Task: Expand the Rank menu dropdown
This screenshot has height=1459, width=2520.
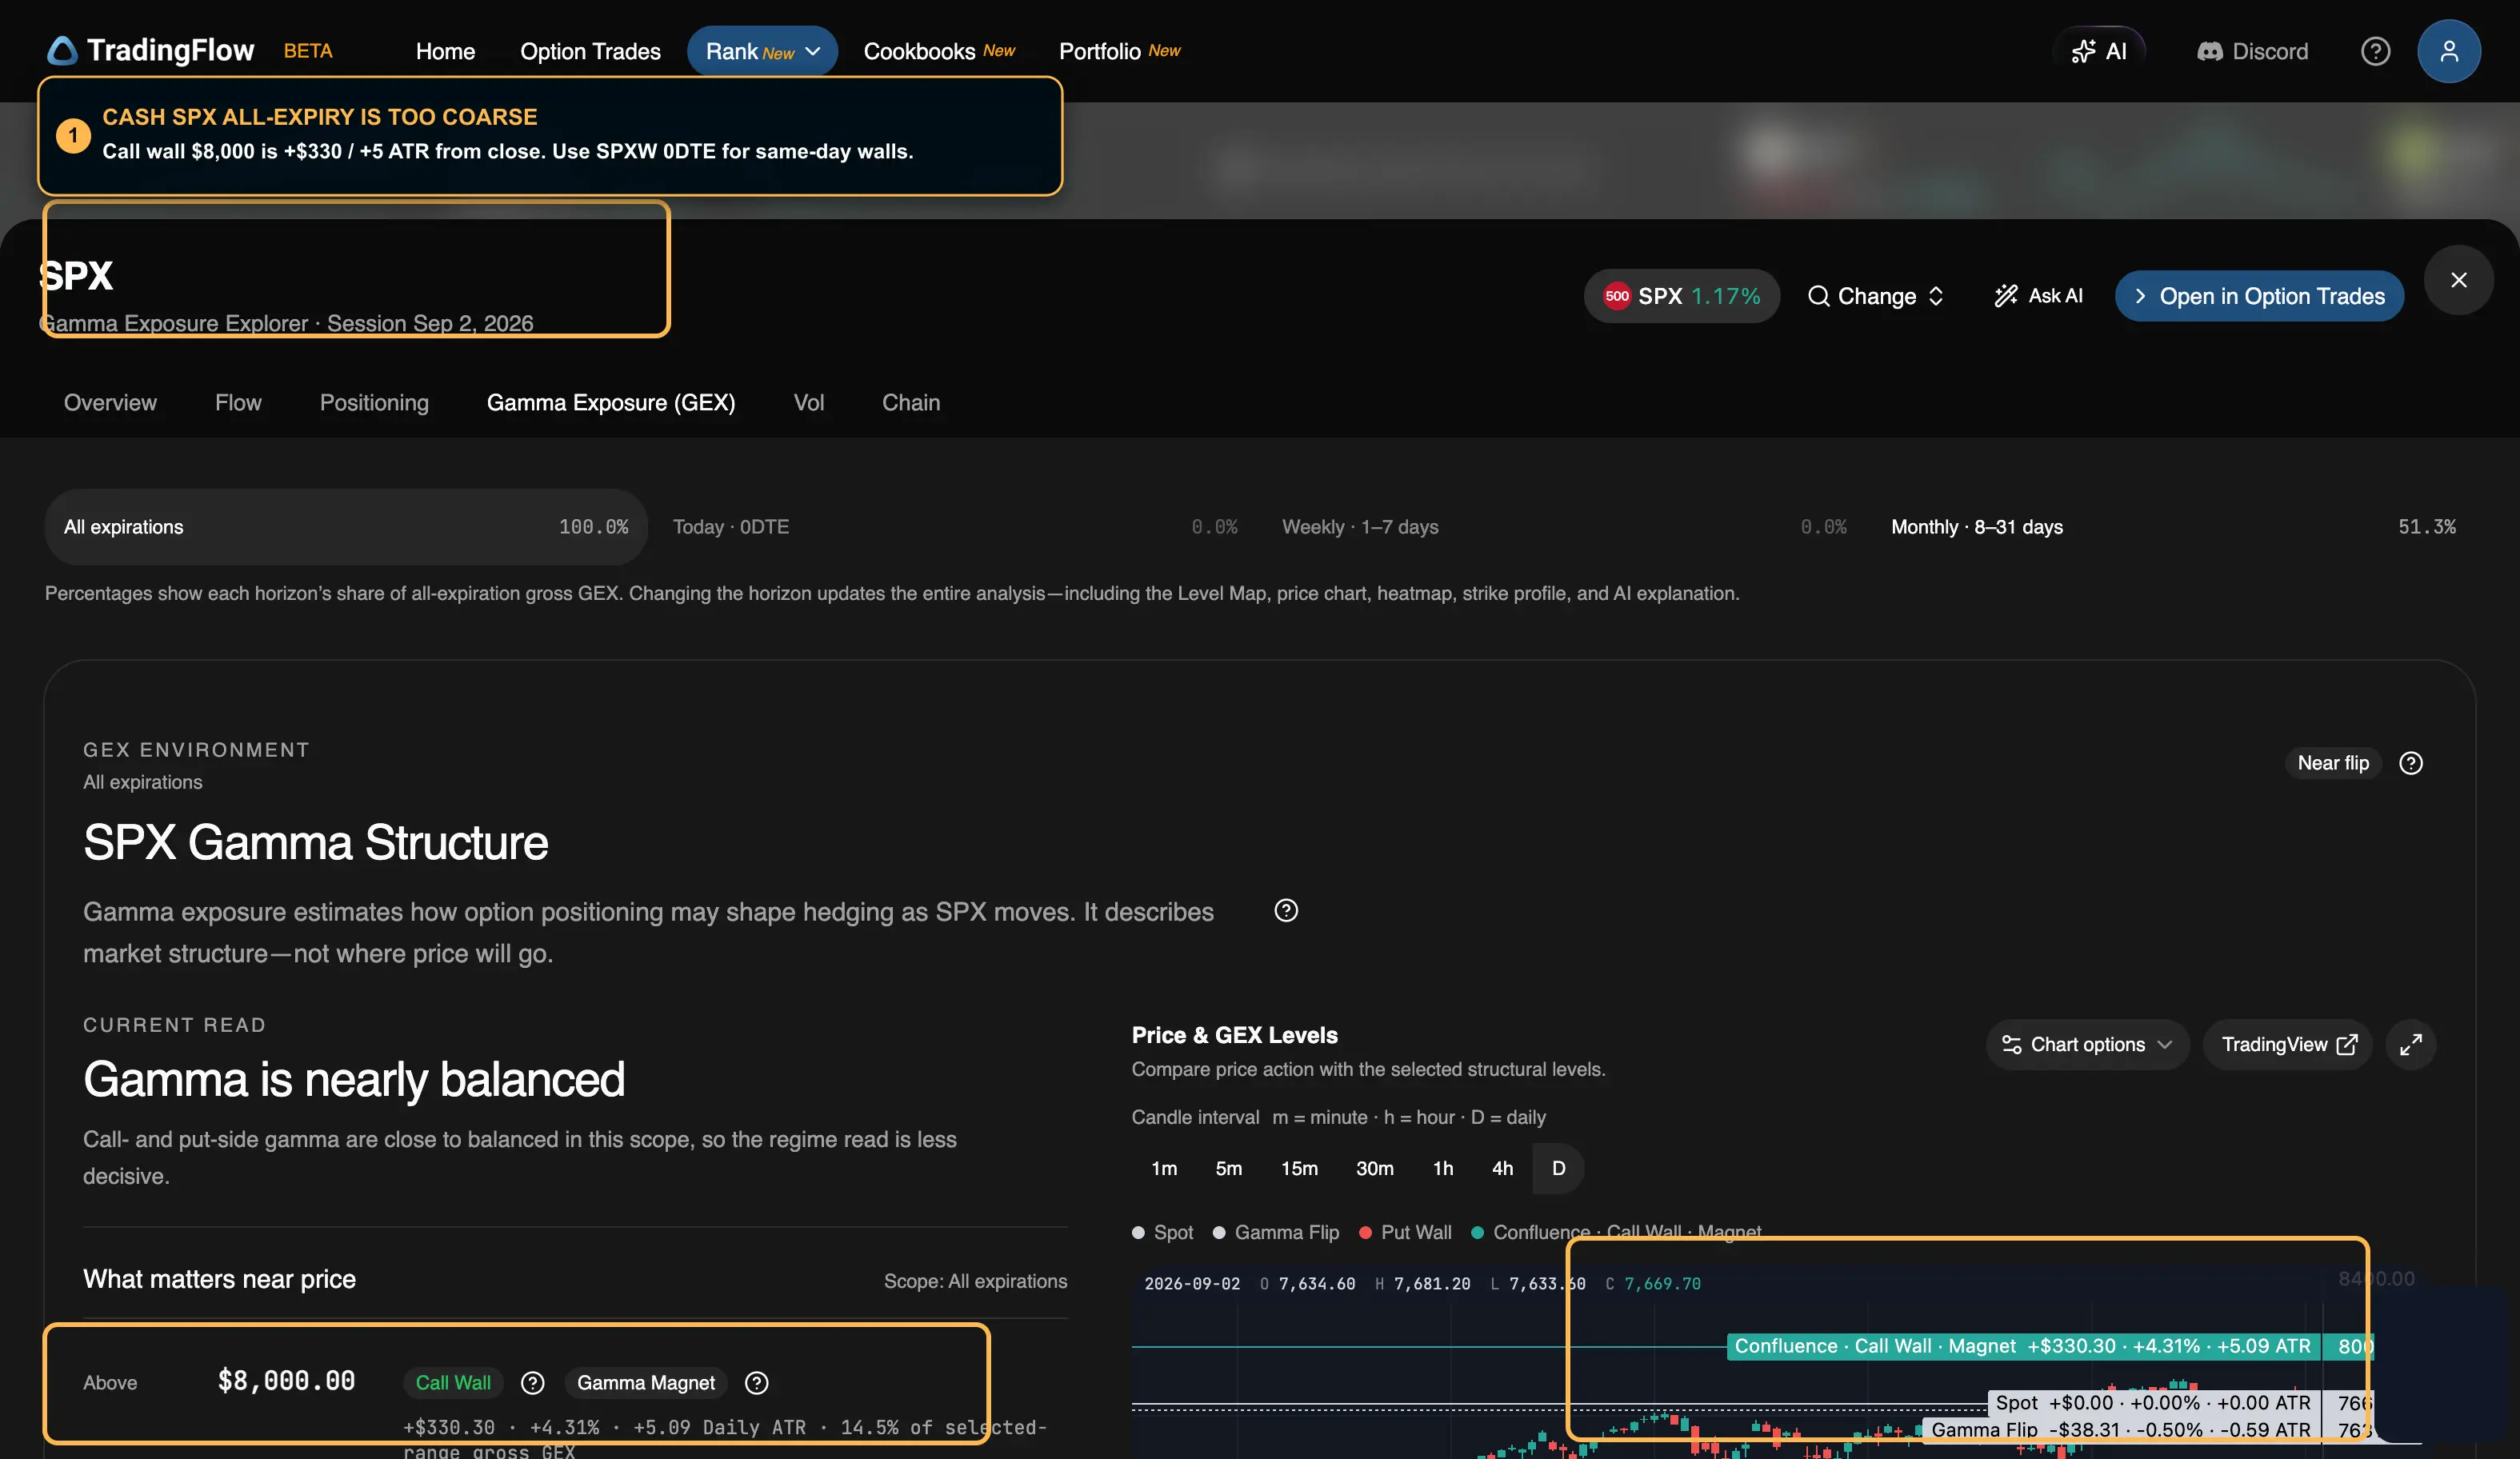Action: [x=762, y=51]
